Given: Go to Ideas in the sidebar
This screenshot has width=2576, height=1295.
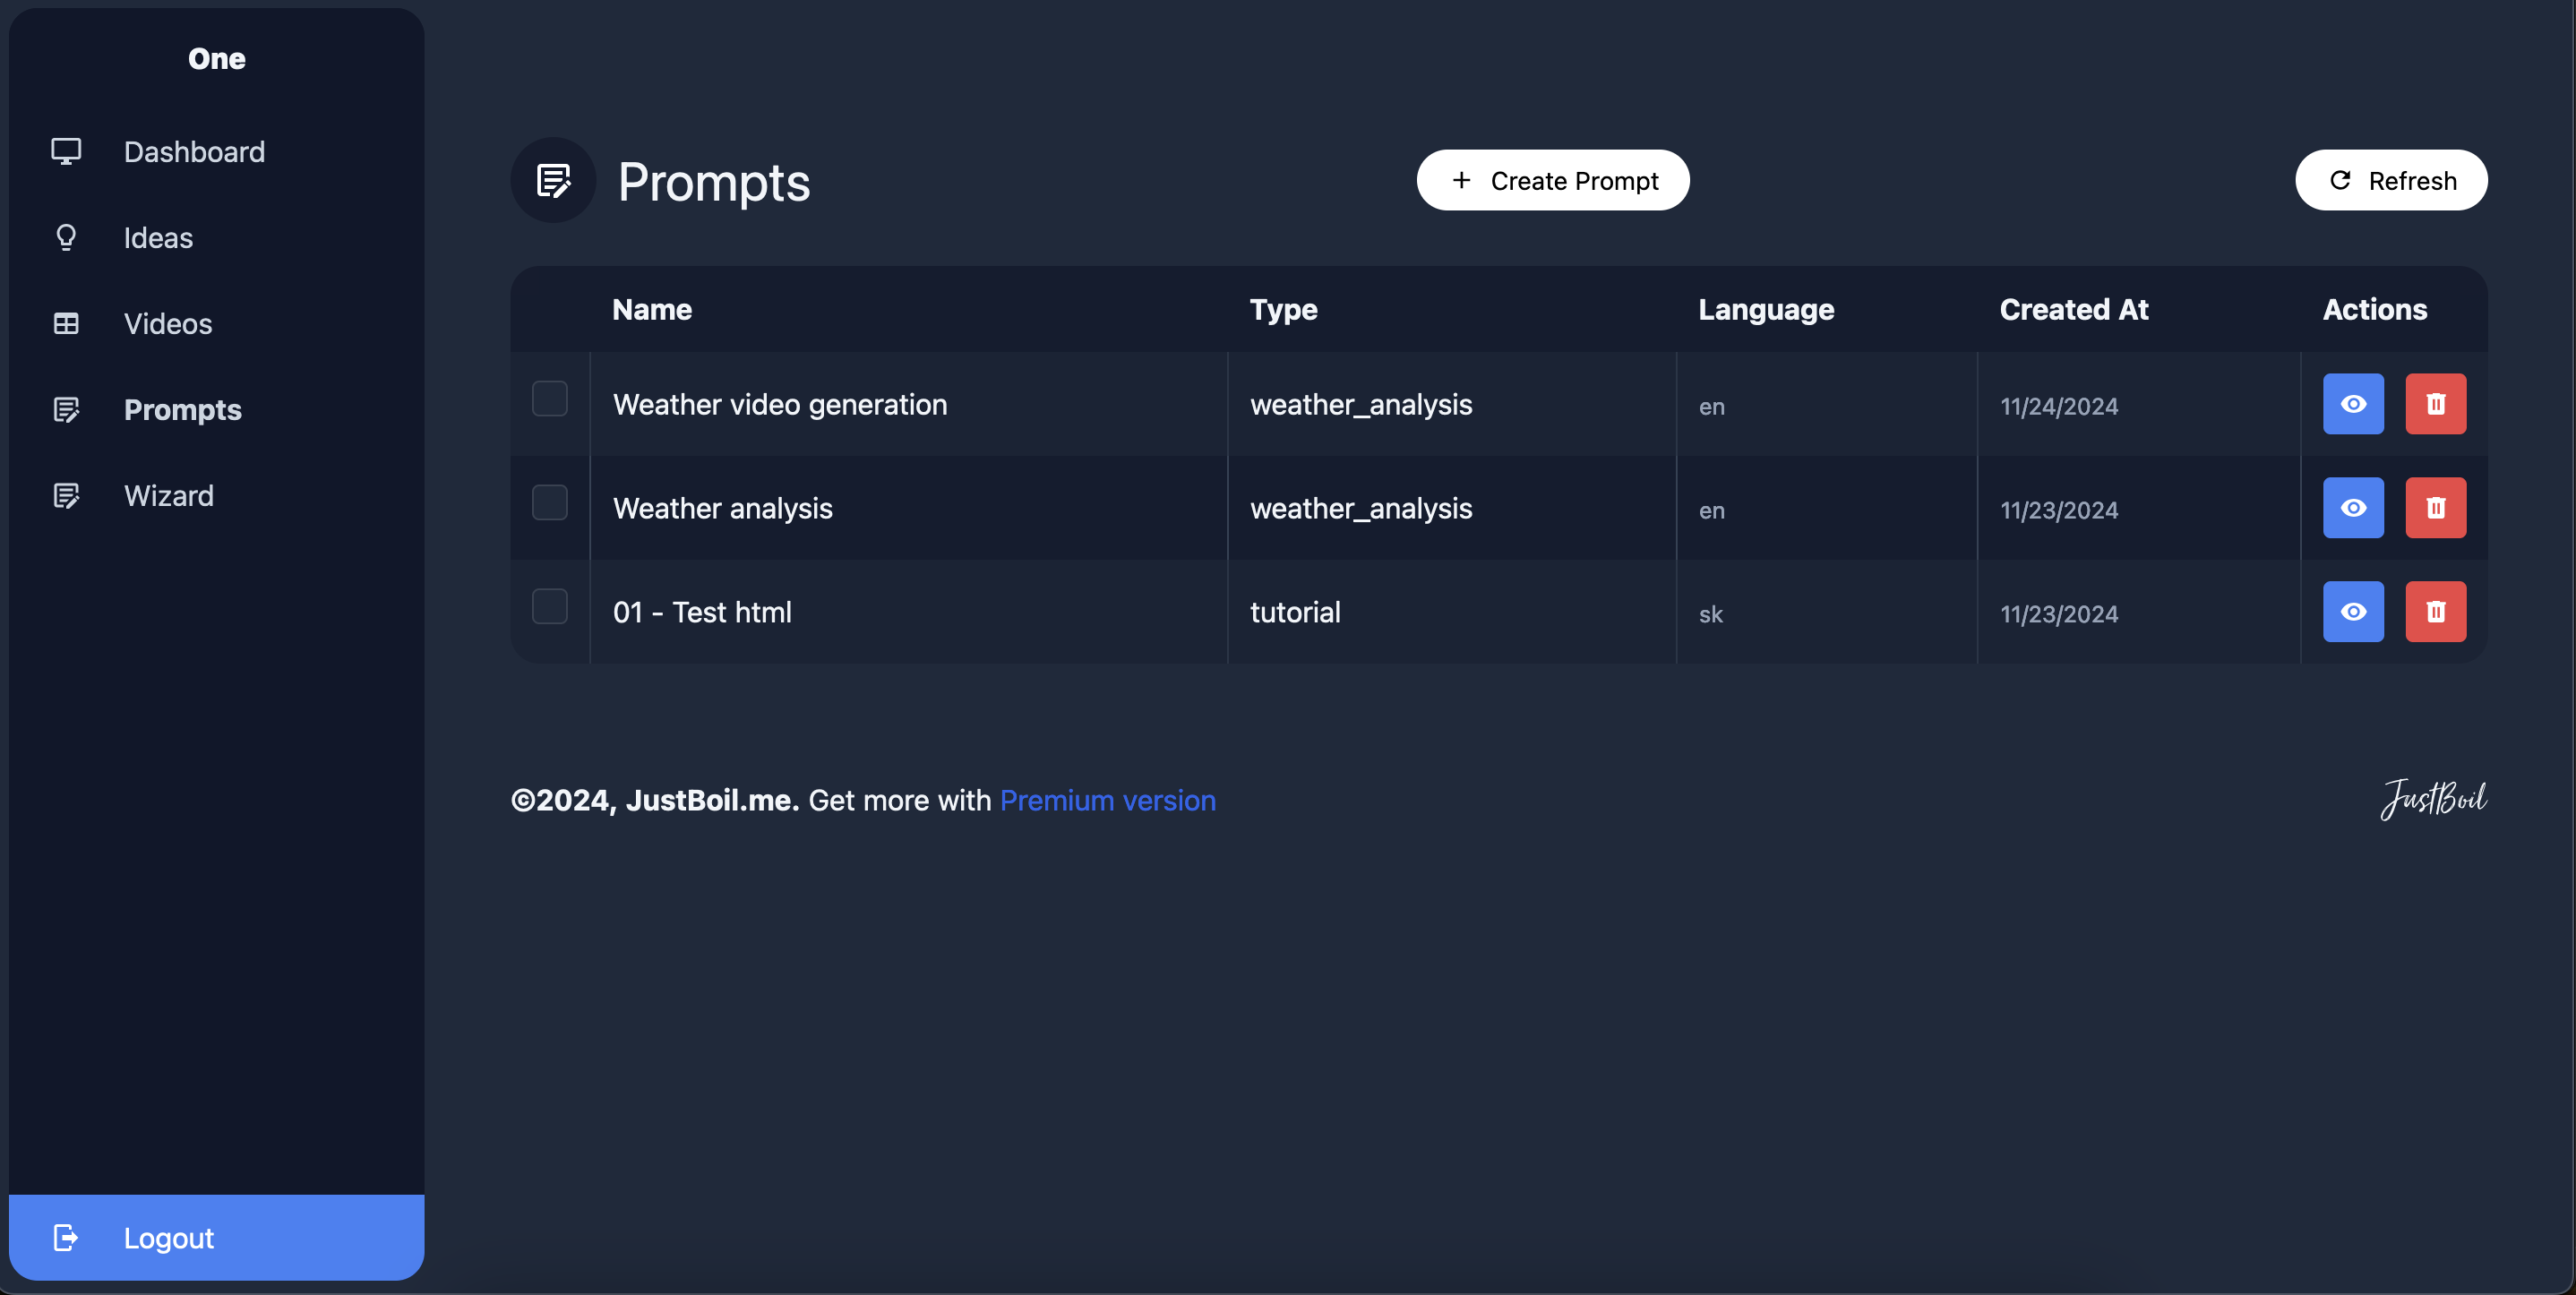Looking at the screenshot, I should 158,238.
